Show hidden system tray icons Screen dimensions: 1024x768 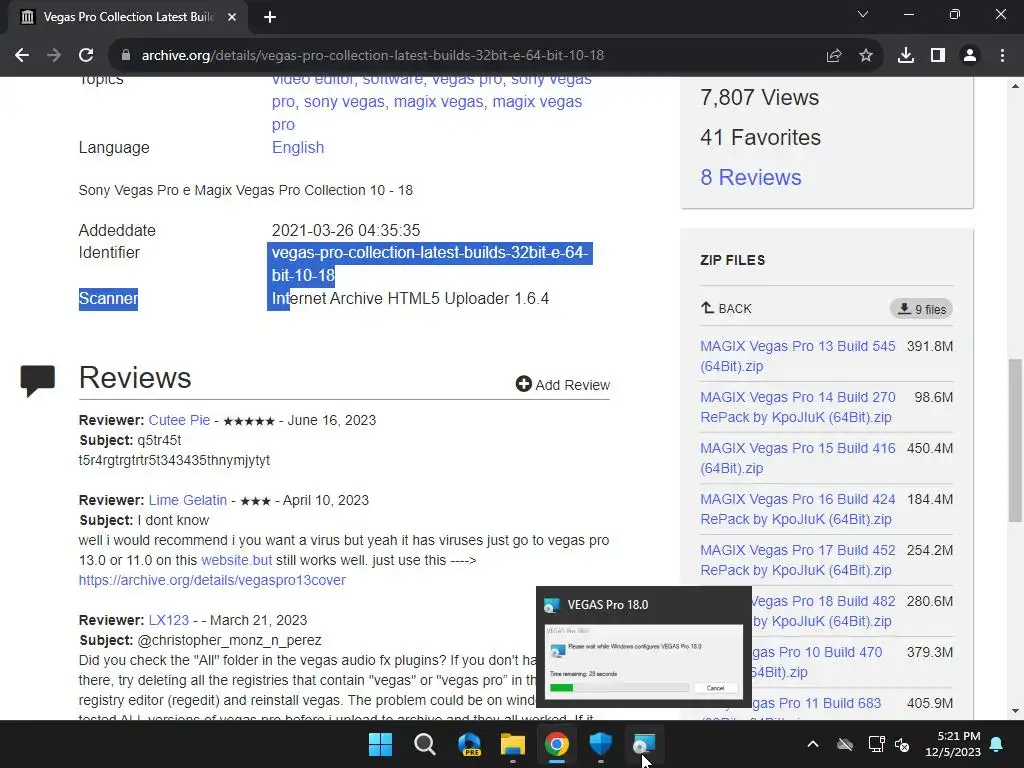tap(813, 744)
